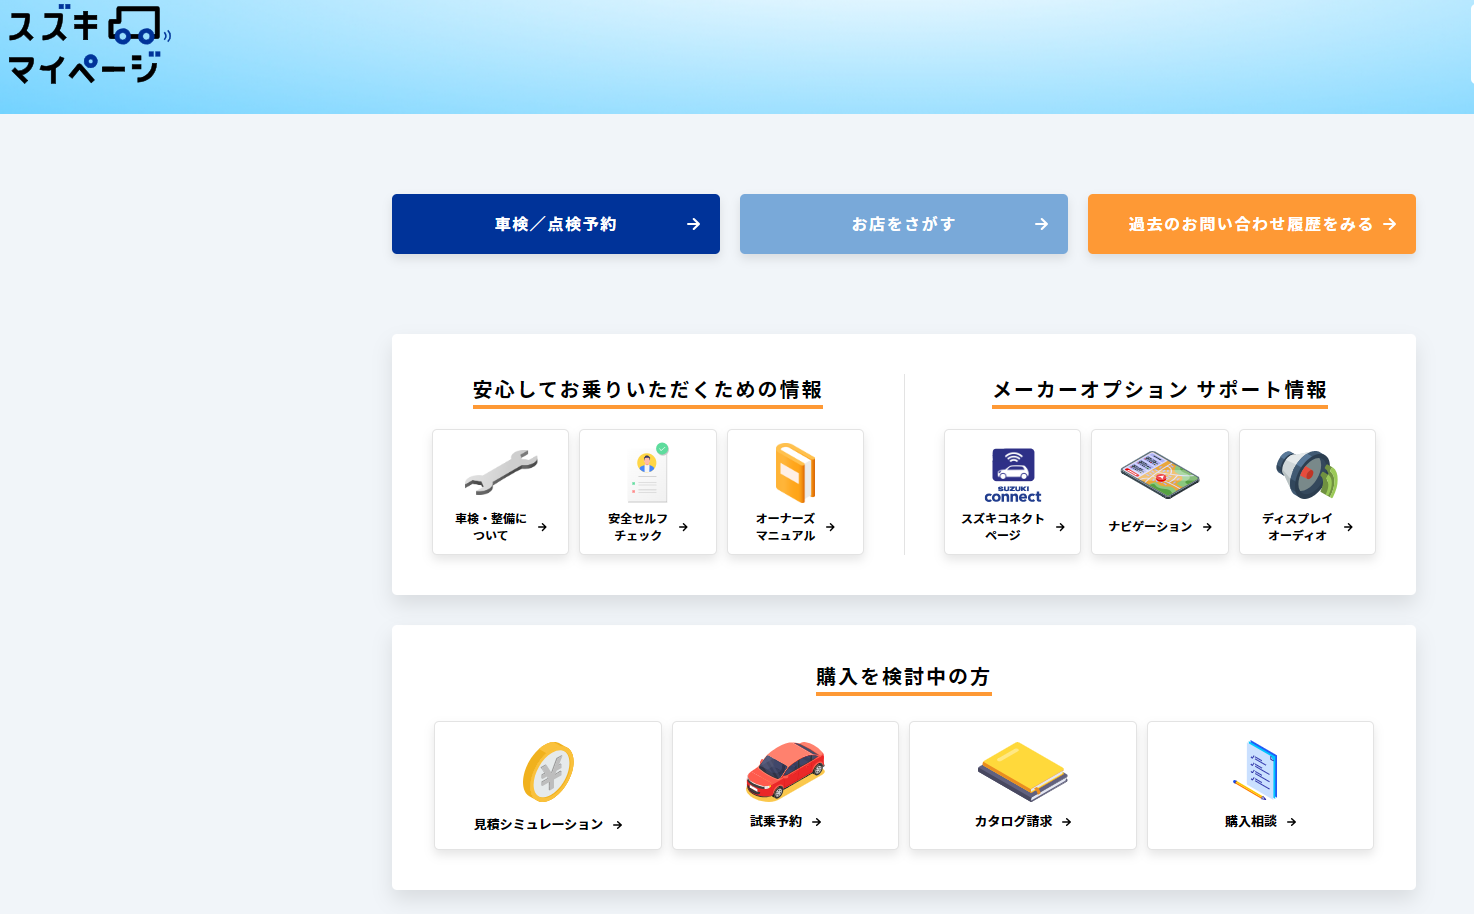
Task: Open the display audio speaker icon
Action: 1306,474
